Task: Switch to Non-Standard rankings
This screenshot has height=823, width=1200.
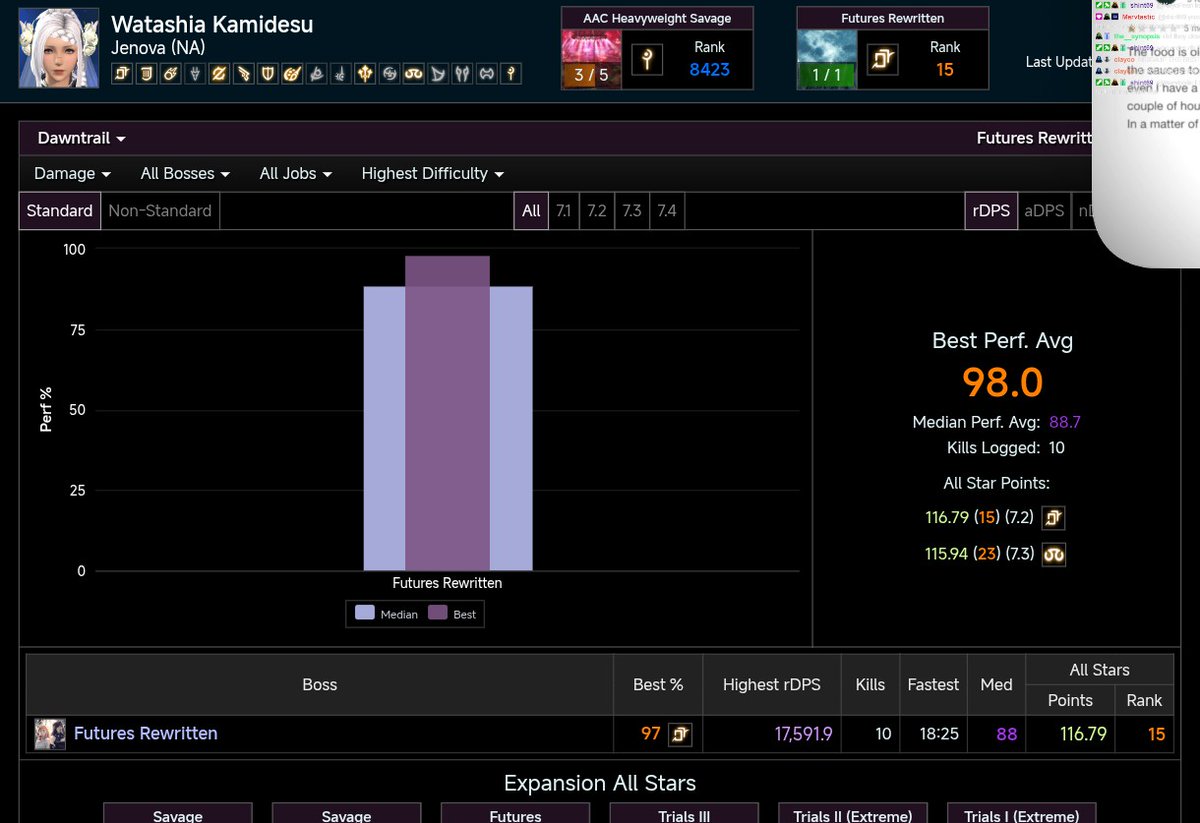Action: pos(160,211)
